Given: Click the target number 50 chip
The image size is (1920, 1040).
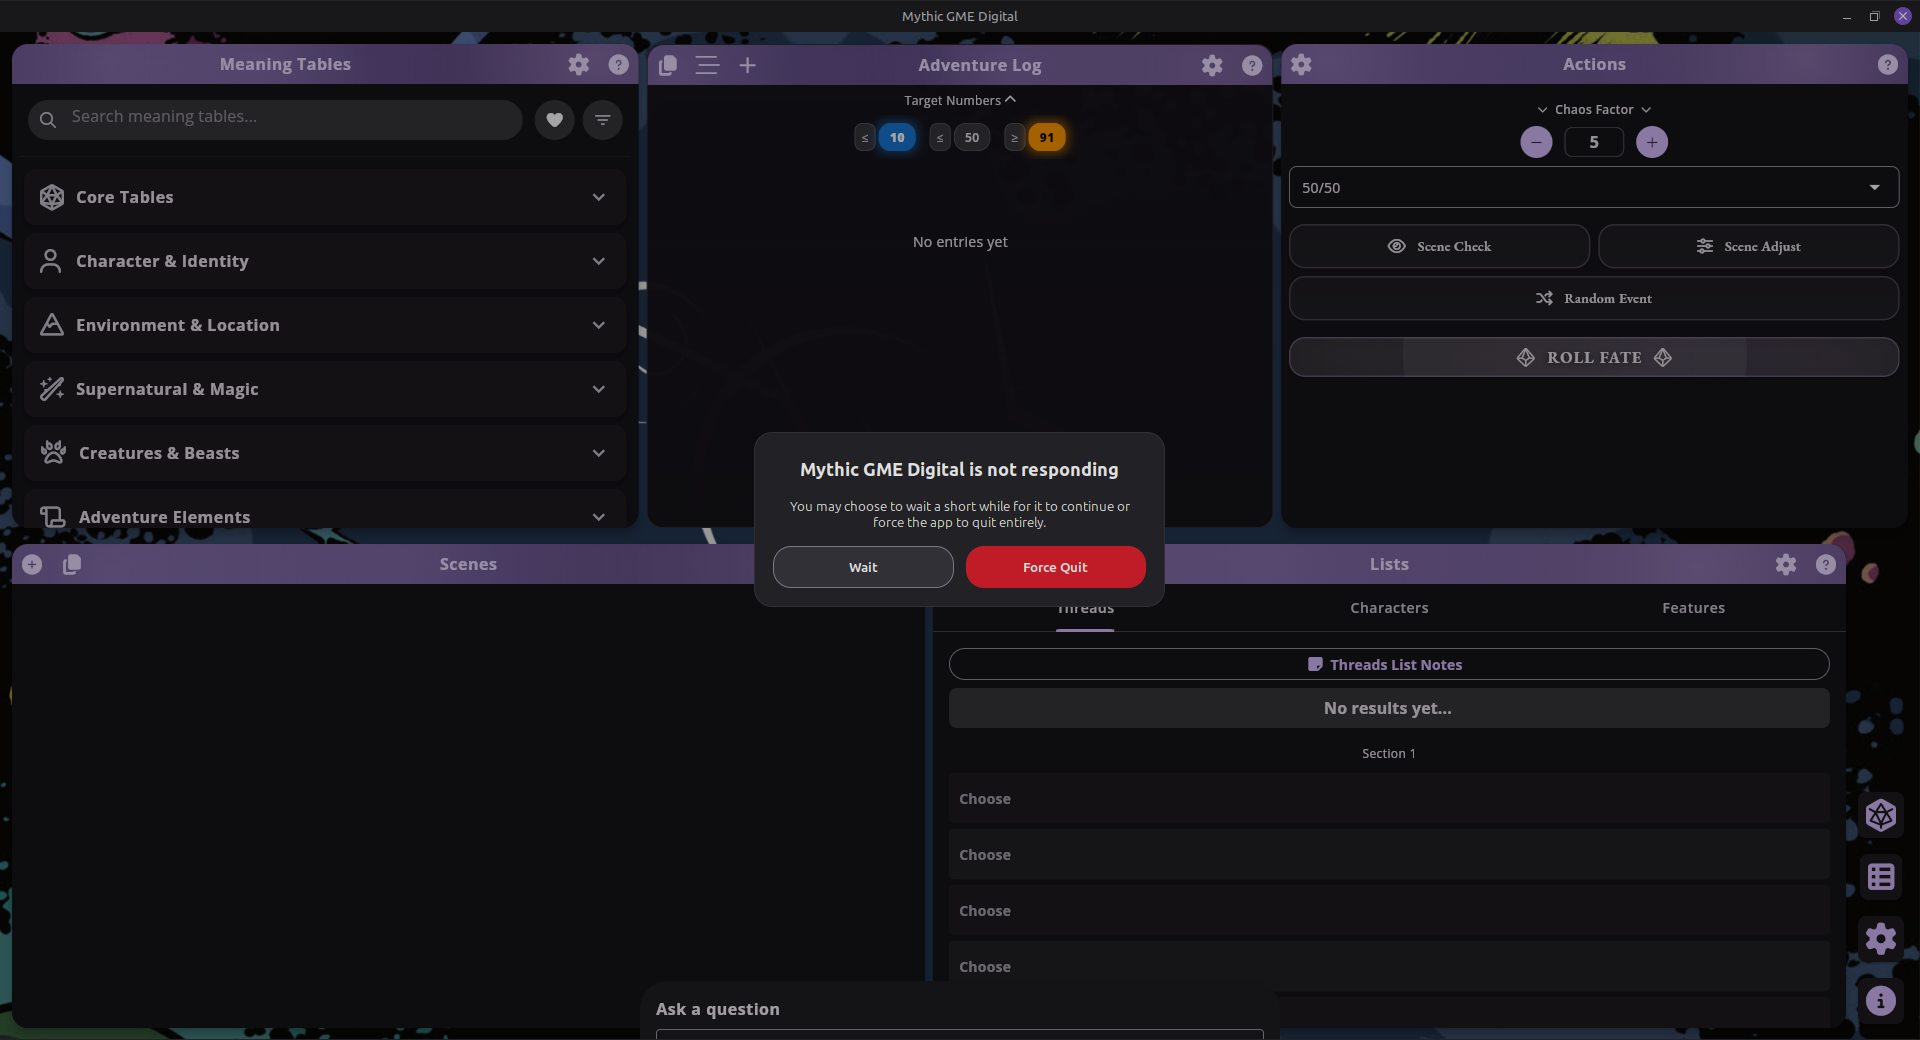Looking at the screenshot, I should [x=972, y=138].
